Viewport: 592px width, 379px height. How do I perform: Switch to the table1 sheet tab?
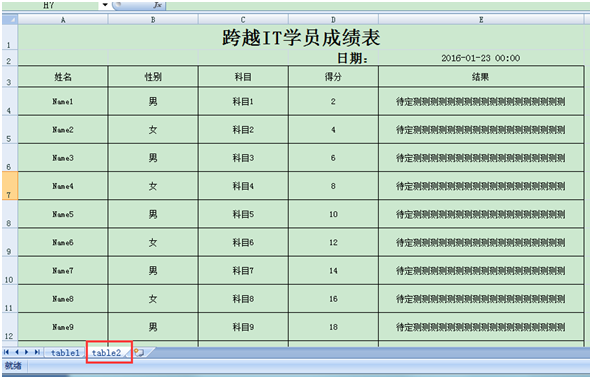(65, 353)
